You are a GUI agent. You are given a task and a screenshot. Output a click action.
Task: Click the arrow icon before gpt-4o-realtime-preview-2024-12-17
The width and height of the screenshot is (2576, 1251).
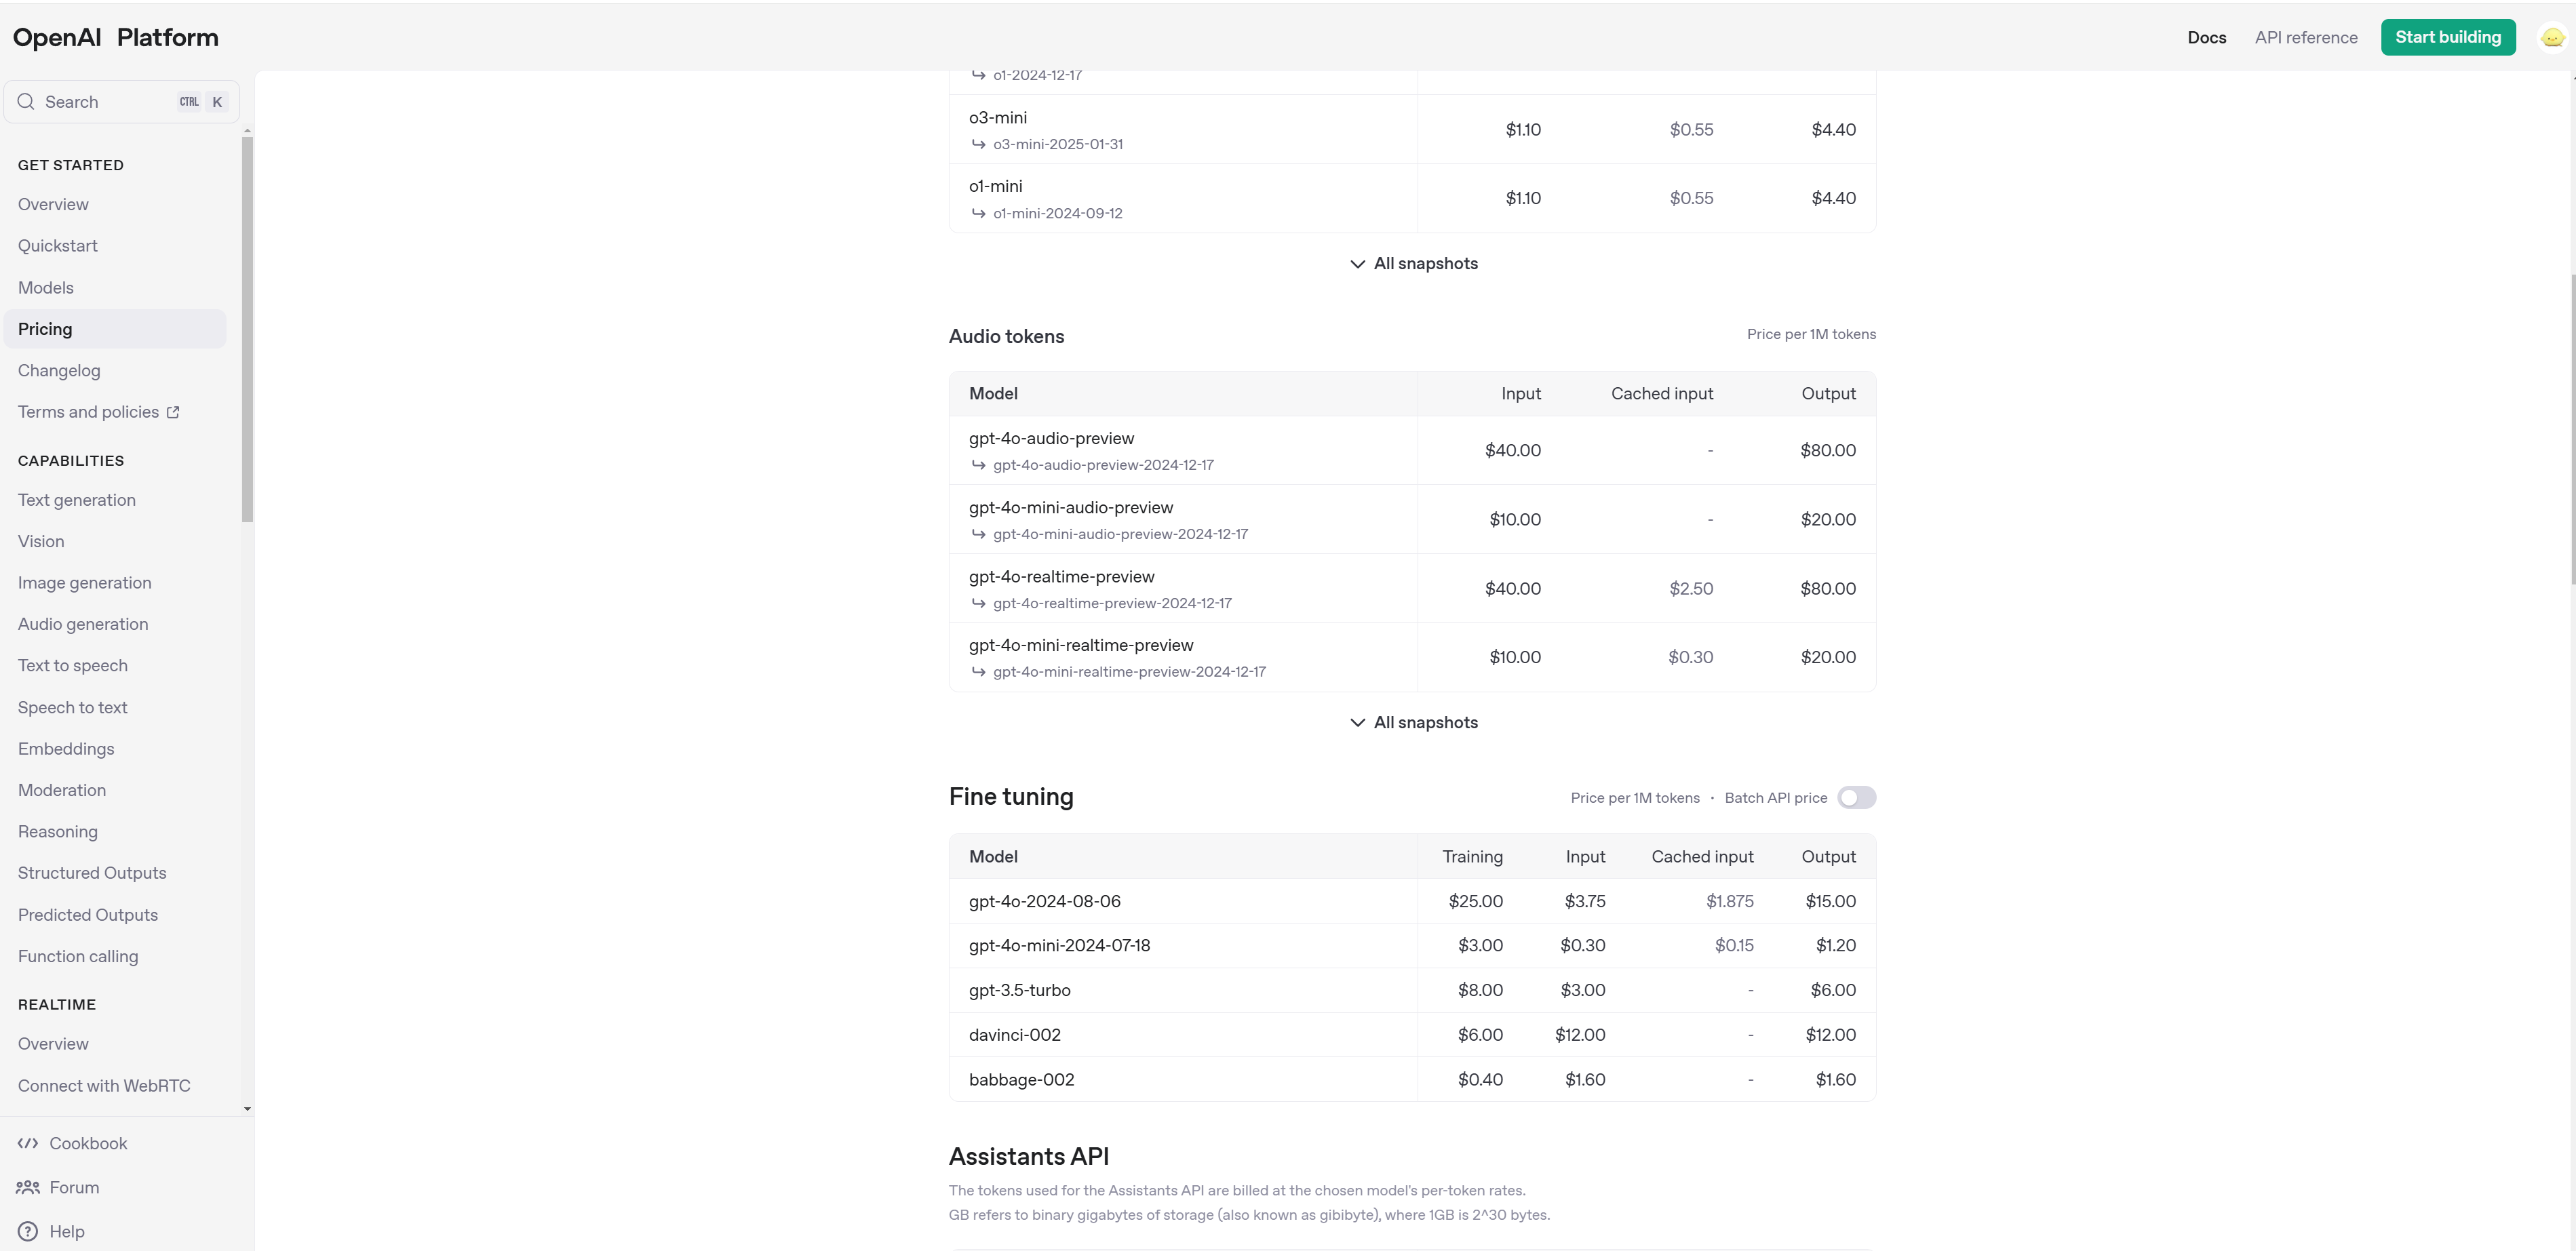point(979,603)
